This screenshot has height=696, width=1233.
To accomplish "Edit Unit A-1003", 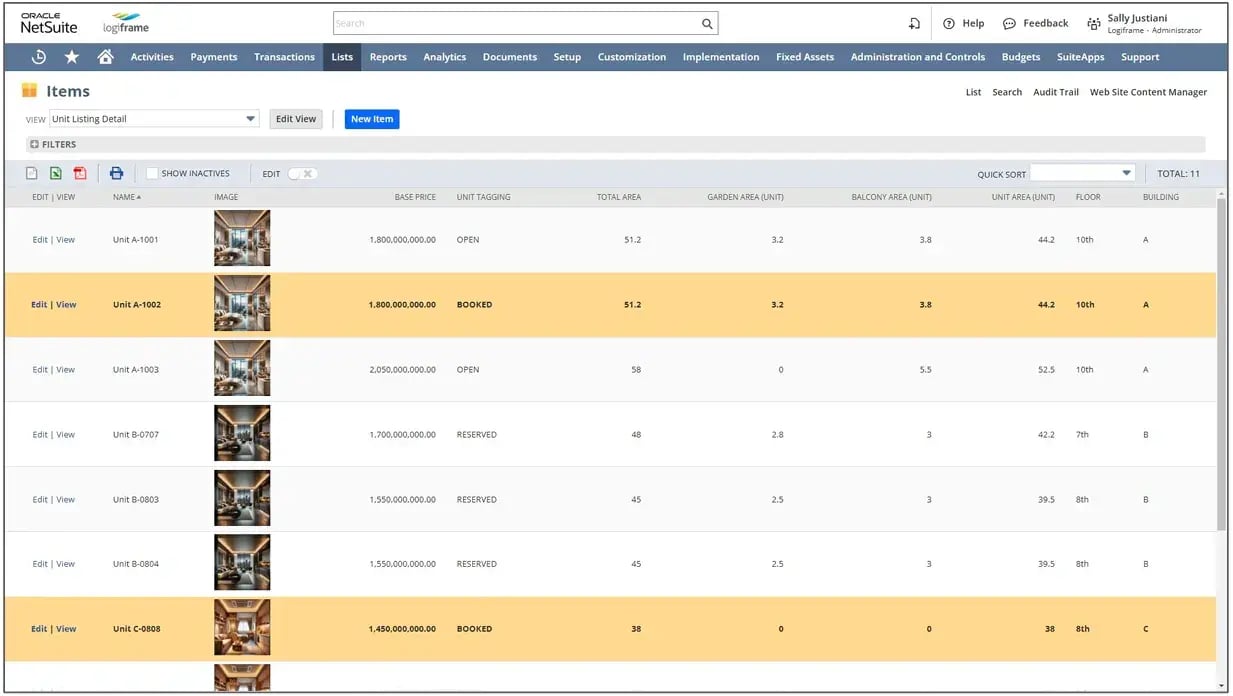I will (x=39, y=370).
